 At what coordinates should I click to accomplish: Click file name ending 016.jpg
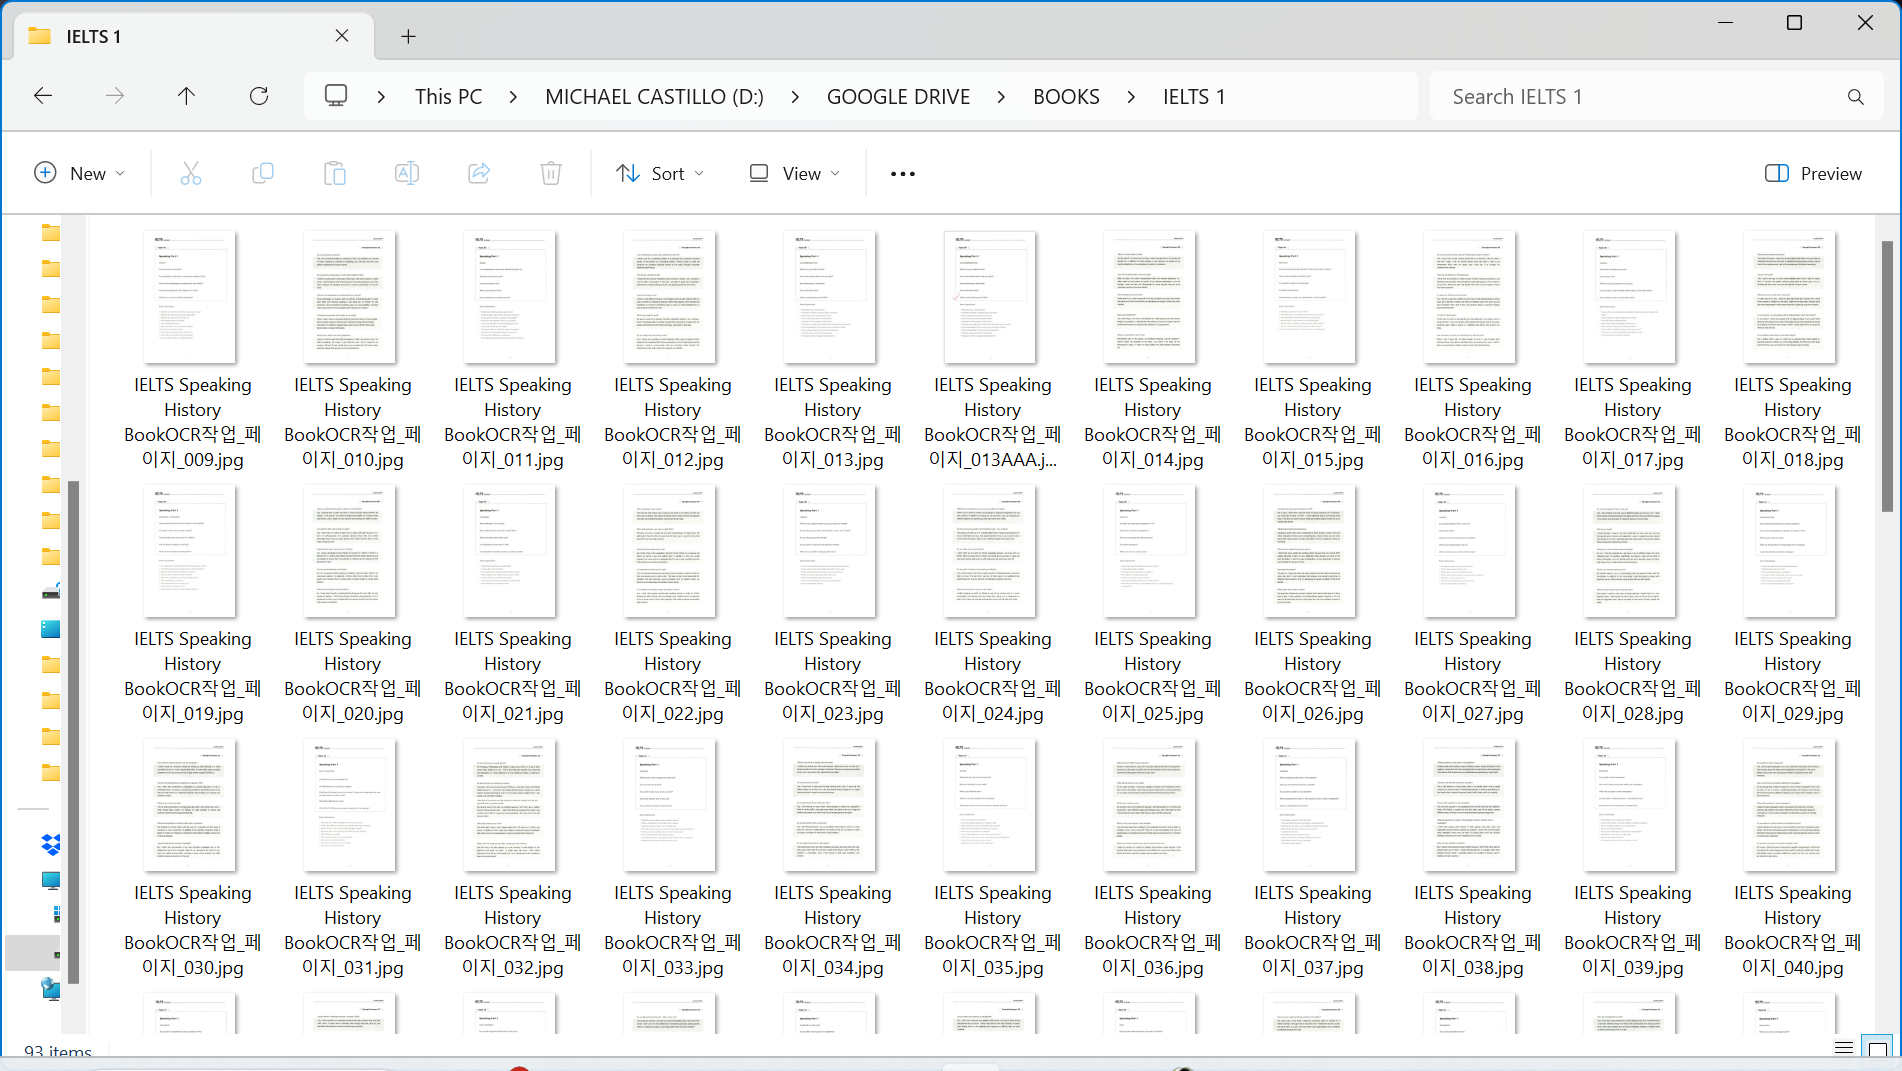click(x=1473, y=422)
